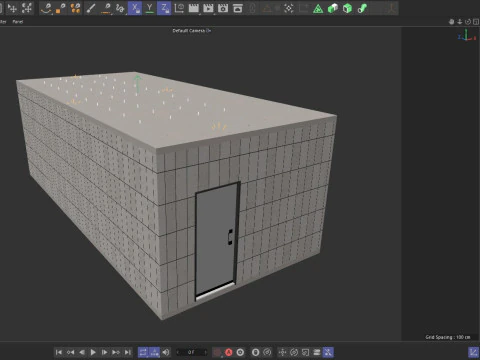Jump to the next keyframe
This screenshot has width=480, height=360.
tap(116, 352)
